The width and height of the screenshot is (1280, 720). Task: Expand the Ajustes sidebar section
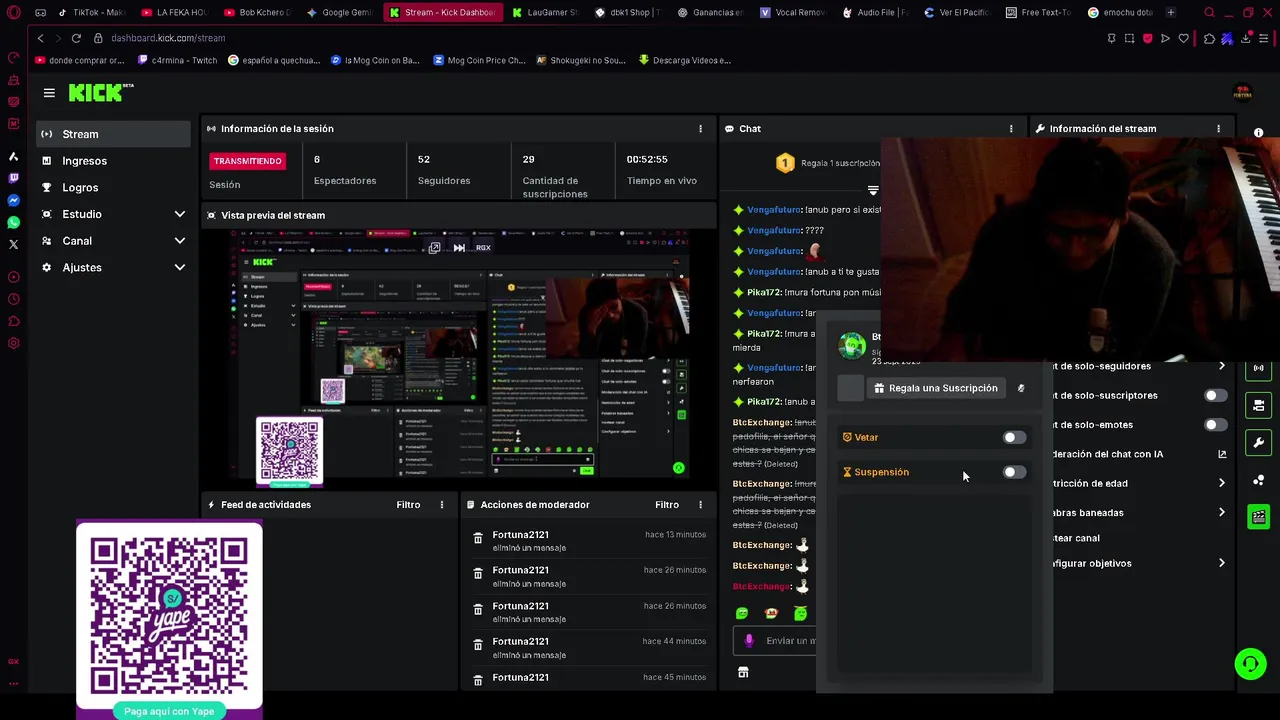click(180, 268)
